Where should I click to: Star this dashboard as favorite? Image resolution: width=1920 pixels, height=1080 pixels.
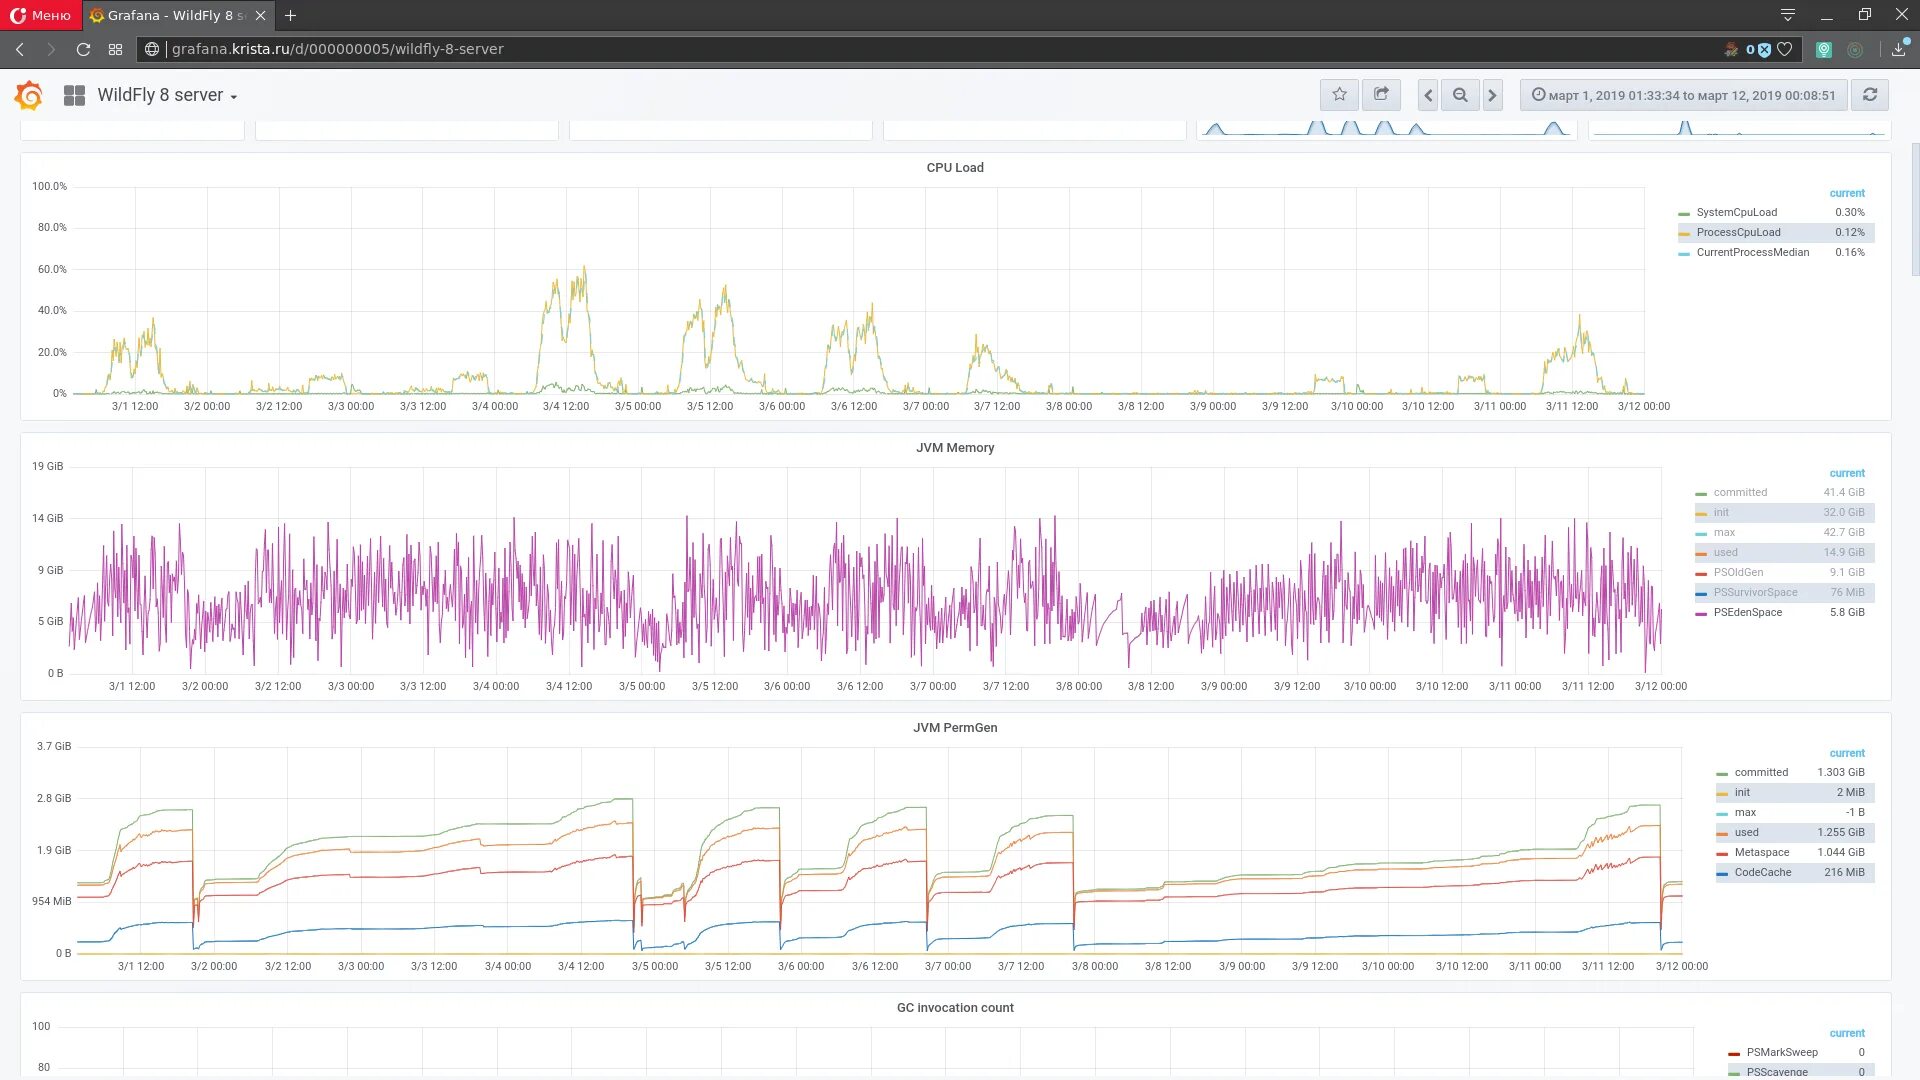(x=1339, y=95)
